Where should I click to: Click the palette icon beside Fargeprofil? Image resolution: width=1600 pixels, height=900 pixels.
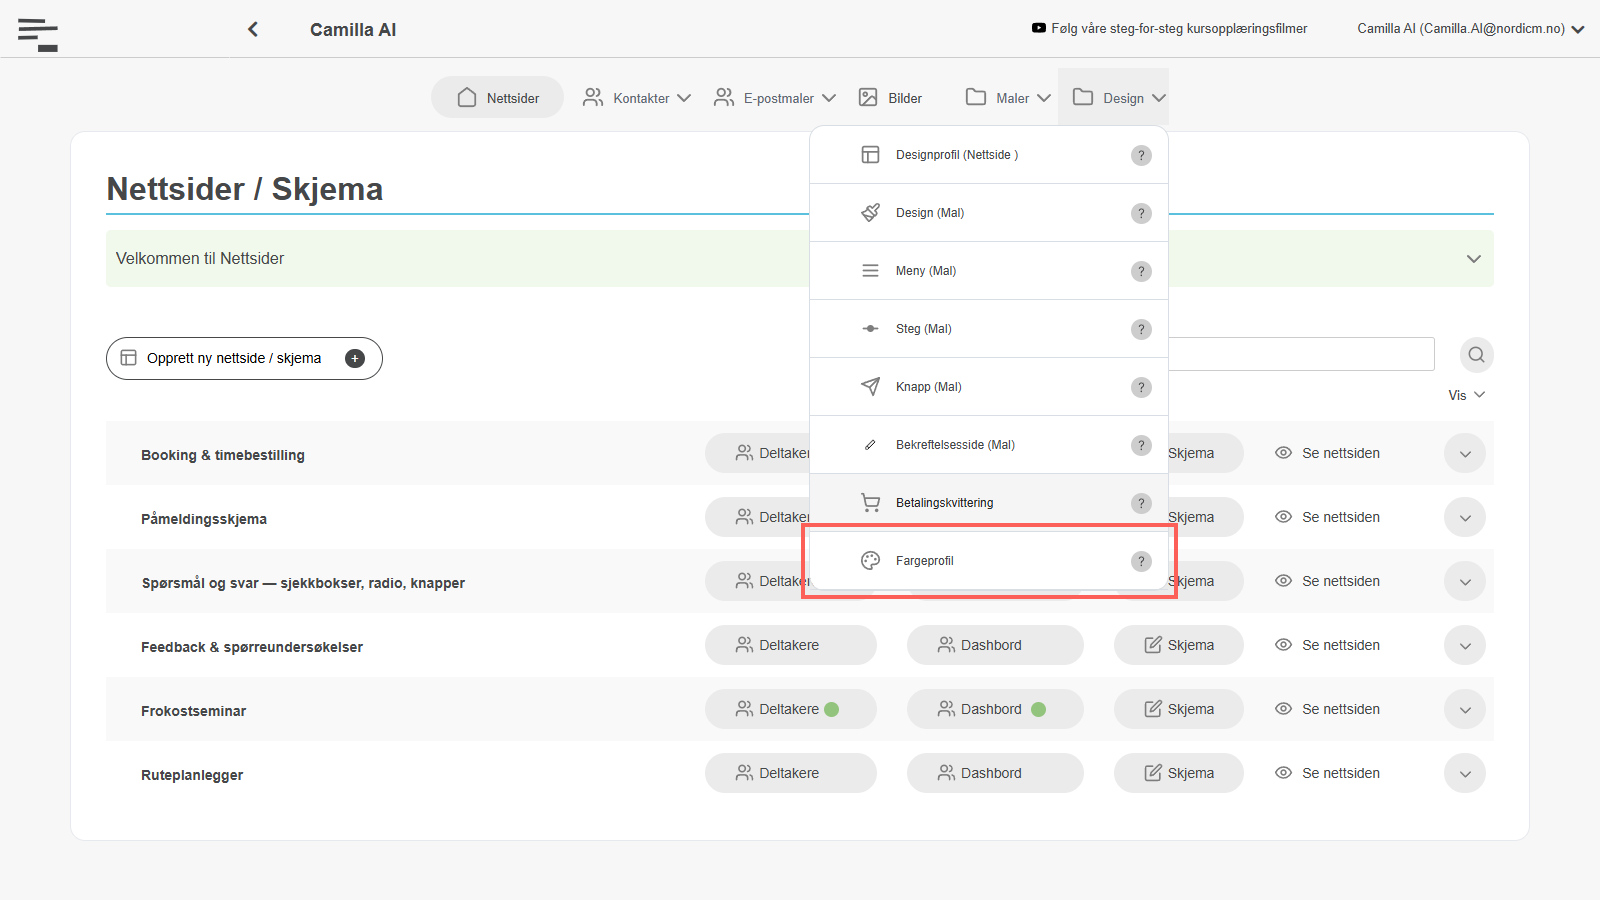[871, 561]
